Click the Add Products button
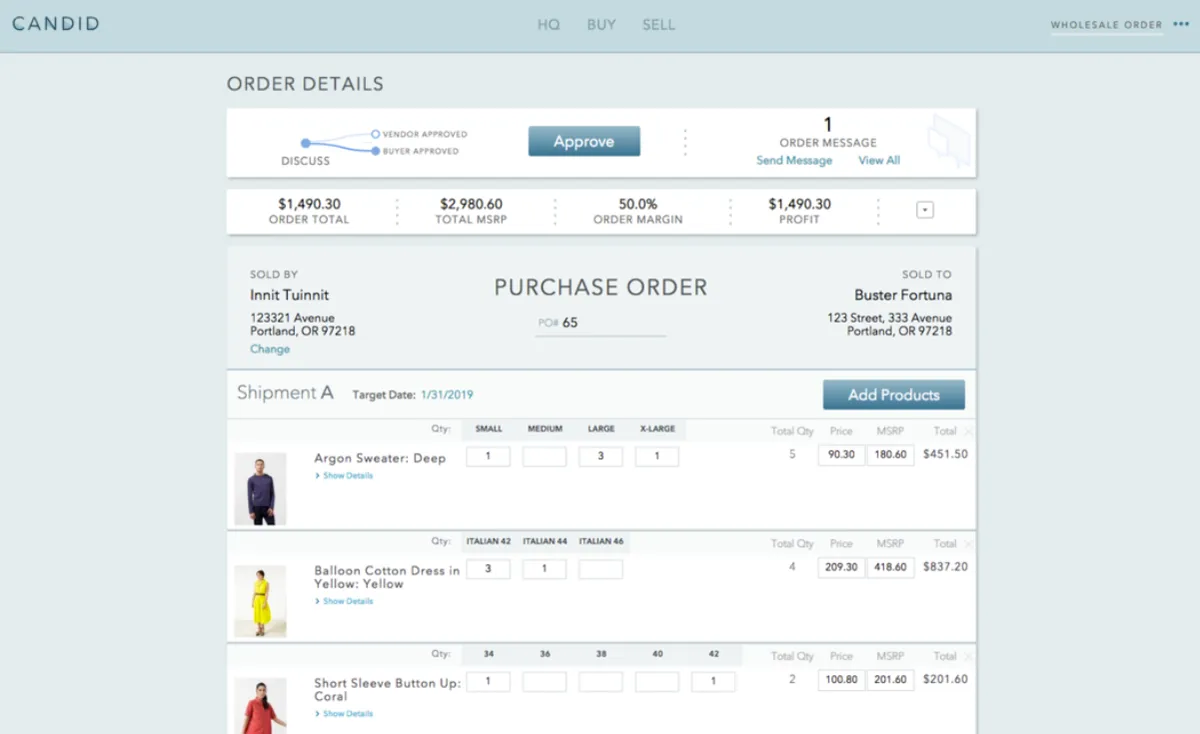Image resolution: width=1200 pixels, height=734 pixels. coord(894,395)
